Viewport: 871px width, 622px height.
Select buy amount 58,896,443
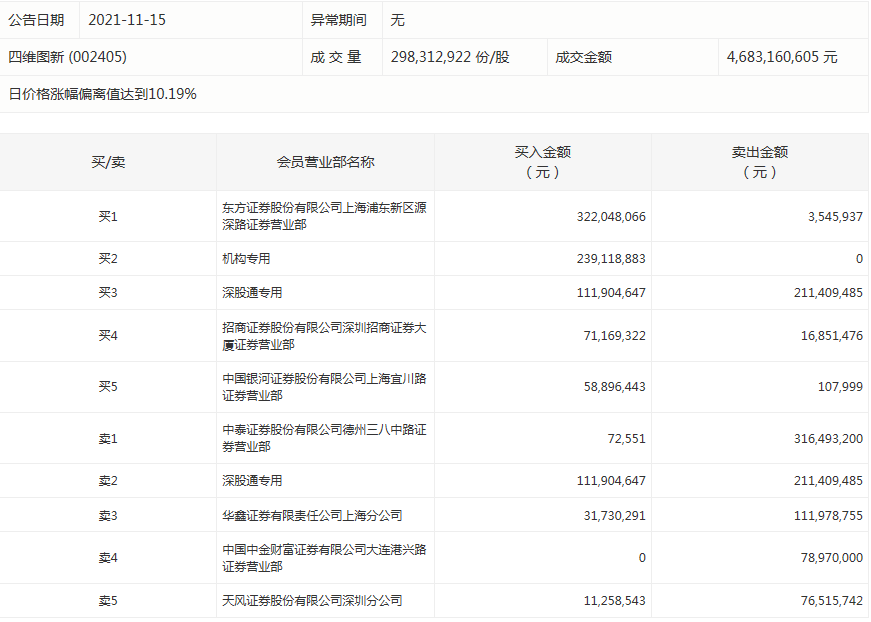click(614, 387)
